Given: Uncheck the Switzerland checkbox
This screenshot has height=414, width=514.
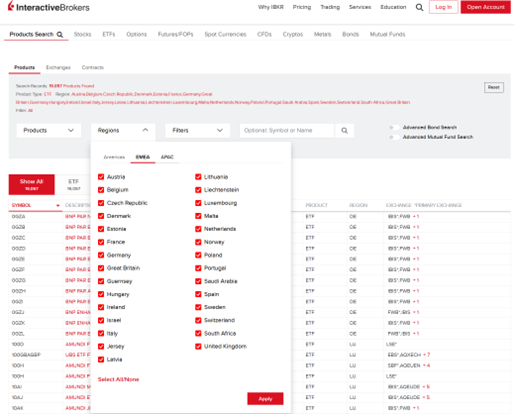Looking at the screenshot, I should 198,320.
